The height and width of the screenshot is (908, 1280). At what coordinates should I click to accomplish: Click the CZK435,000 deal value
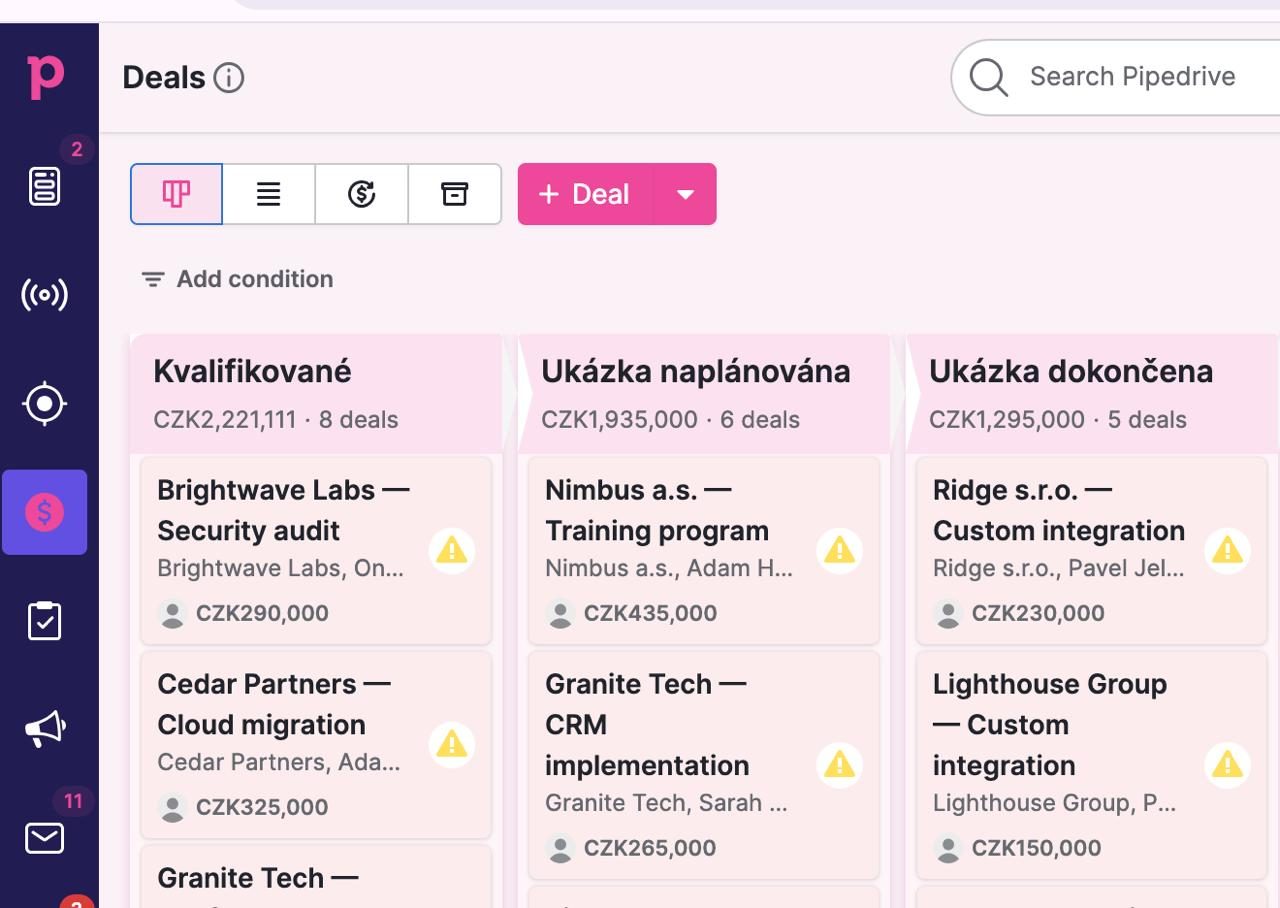click(650, 613)
